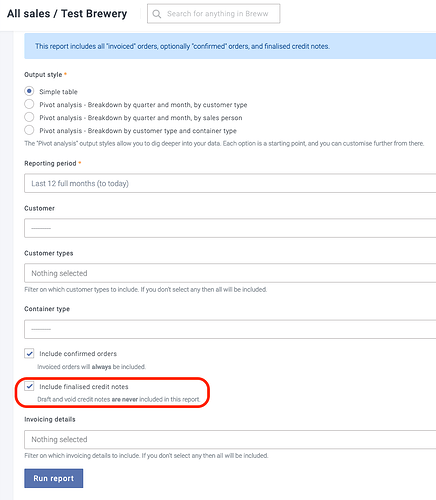Click the blue report info banner
Image resolution: width=436 pixels, height=500 pixels.
coord(230,46)
